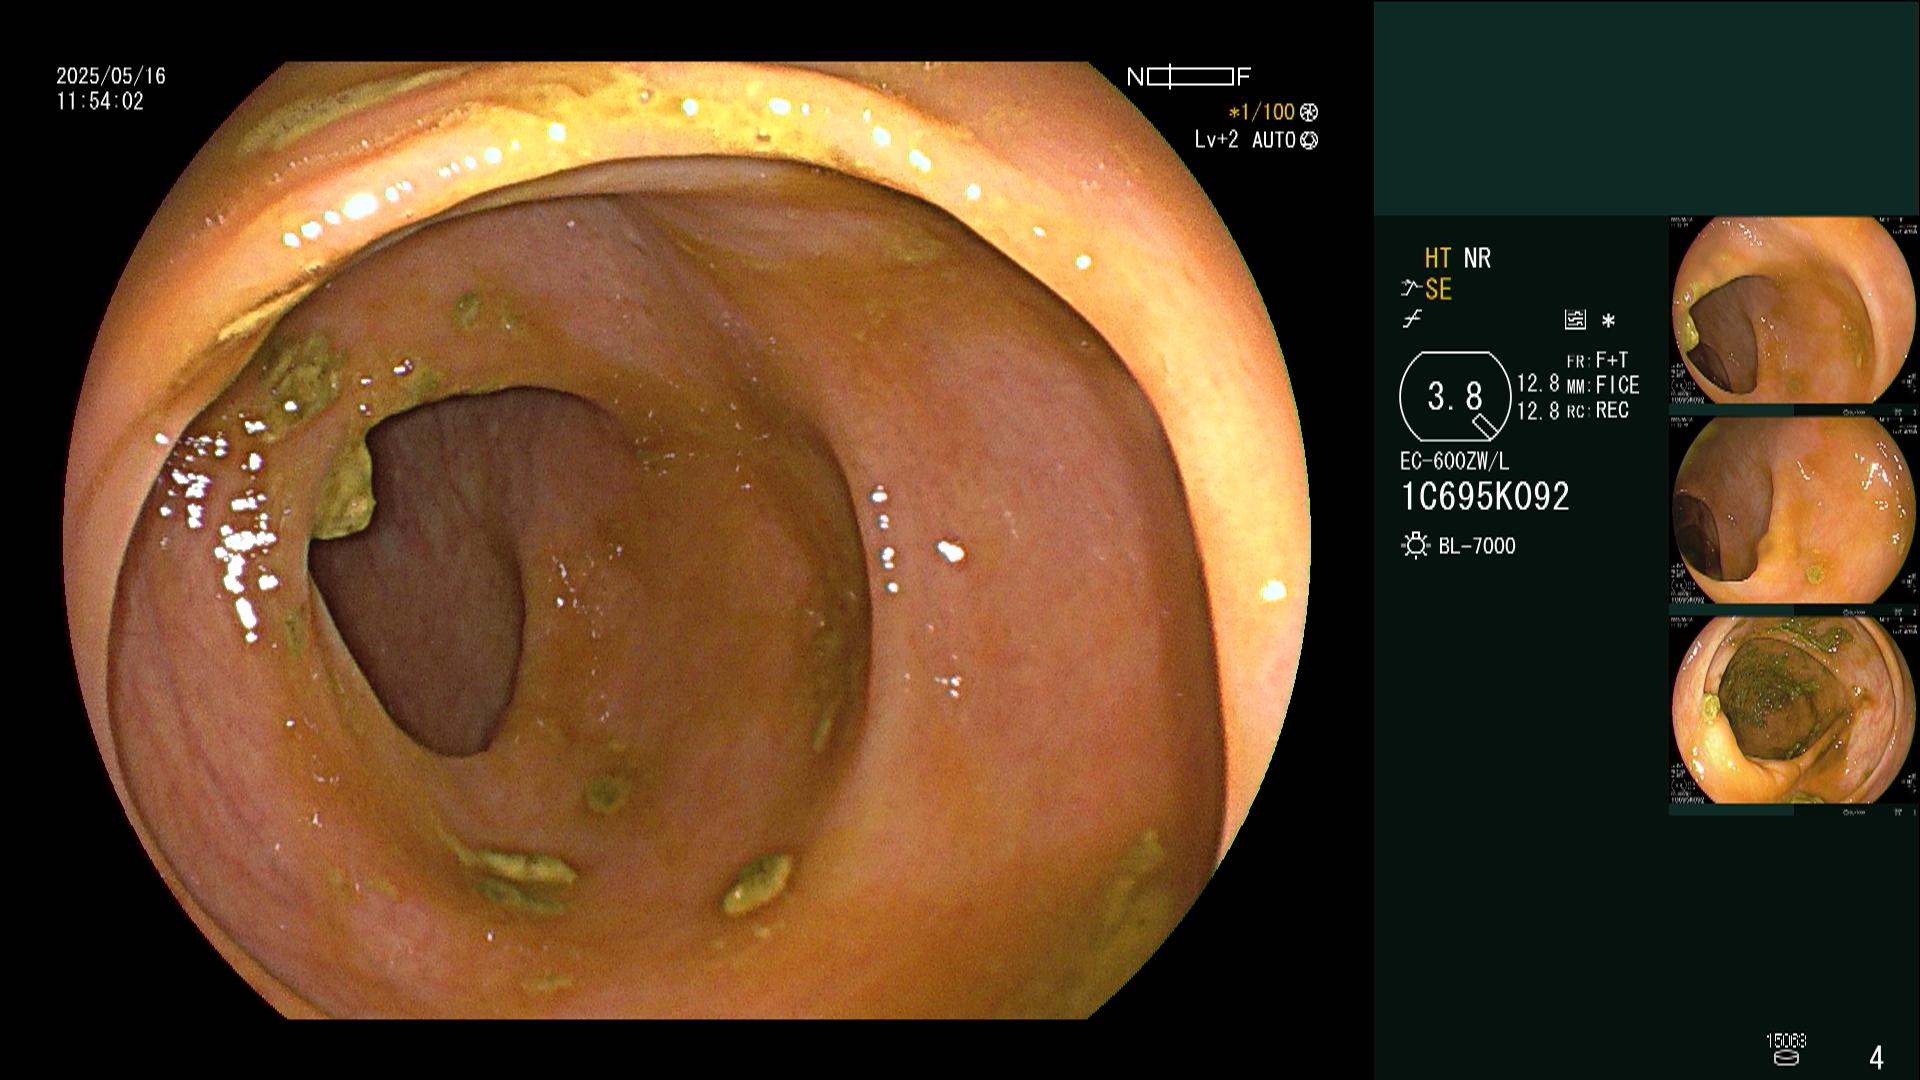Click the scope tip diameter 3.8 icon
This screenshot has width=1920, height=1080.
click(1455, 397)
